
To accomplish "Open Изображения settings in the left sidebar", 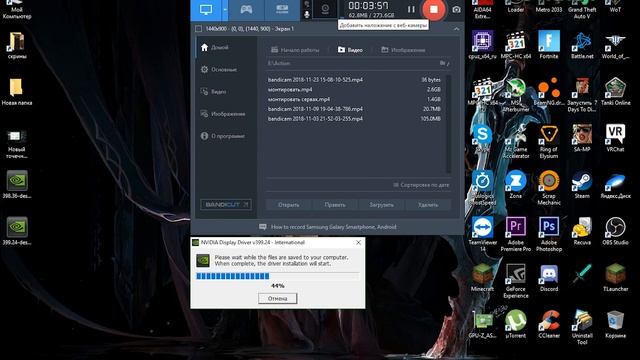I will [x=223, y=114].
